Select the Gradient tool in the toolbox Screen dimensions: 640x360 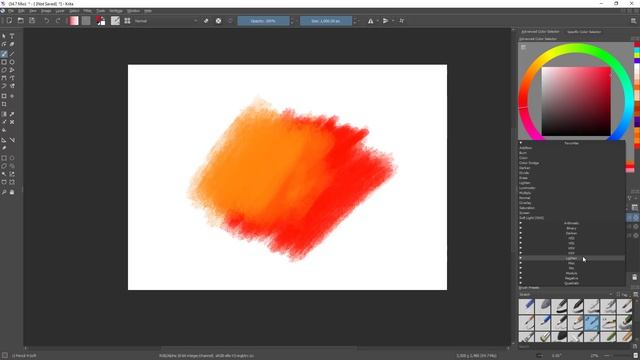pos(4,114)
